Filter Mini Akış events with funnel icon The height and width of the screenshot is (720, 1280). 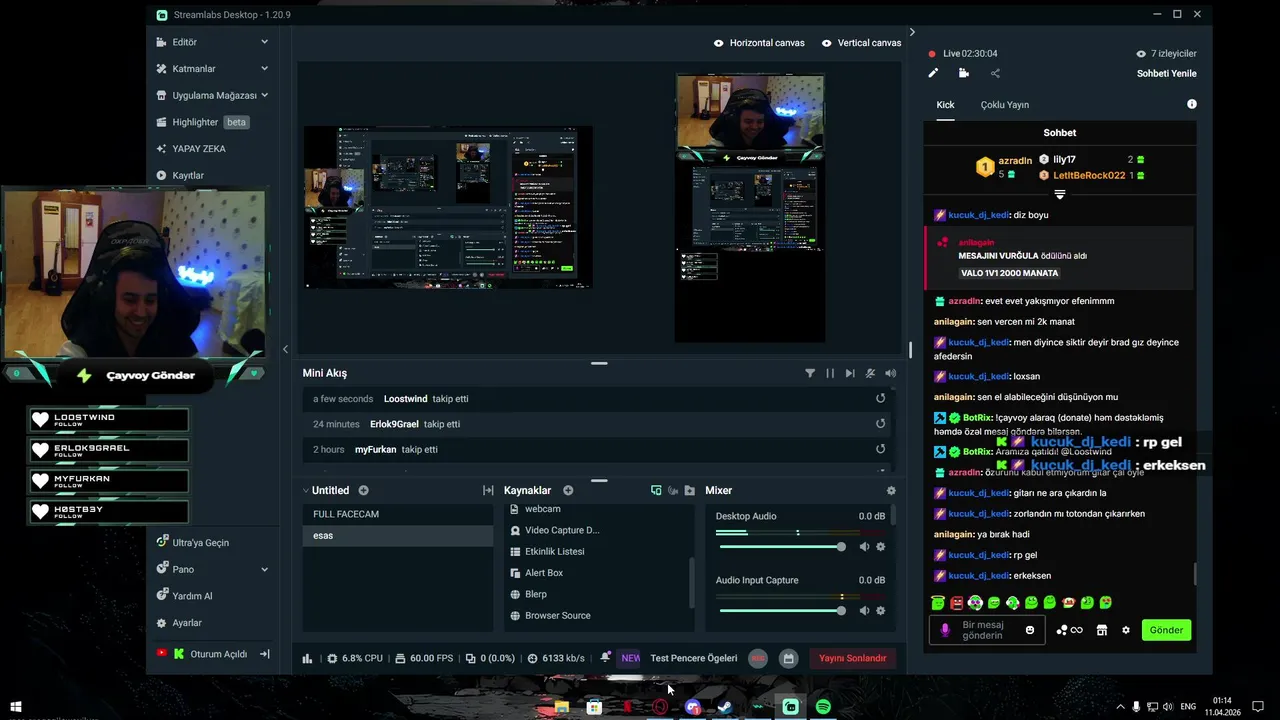(810, 373)
